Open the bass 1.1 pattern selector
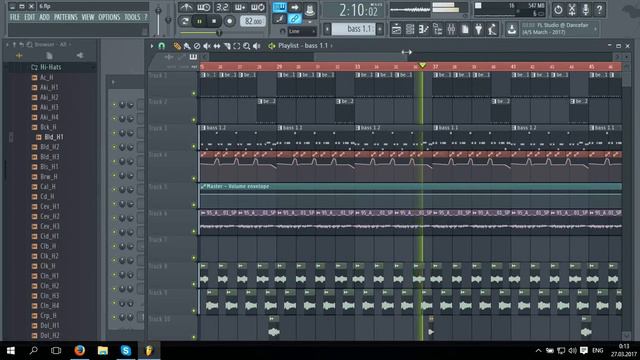The height and width of the screenshot is (360, 640). (x=353, y=29)
